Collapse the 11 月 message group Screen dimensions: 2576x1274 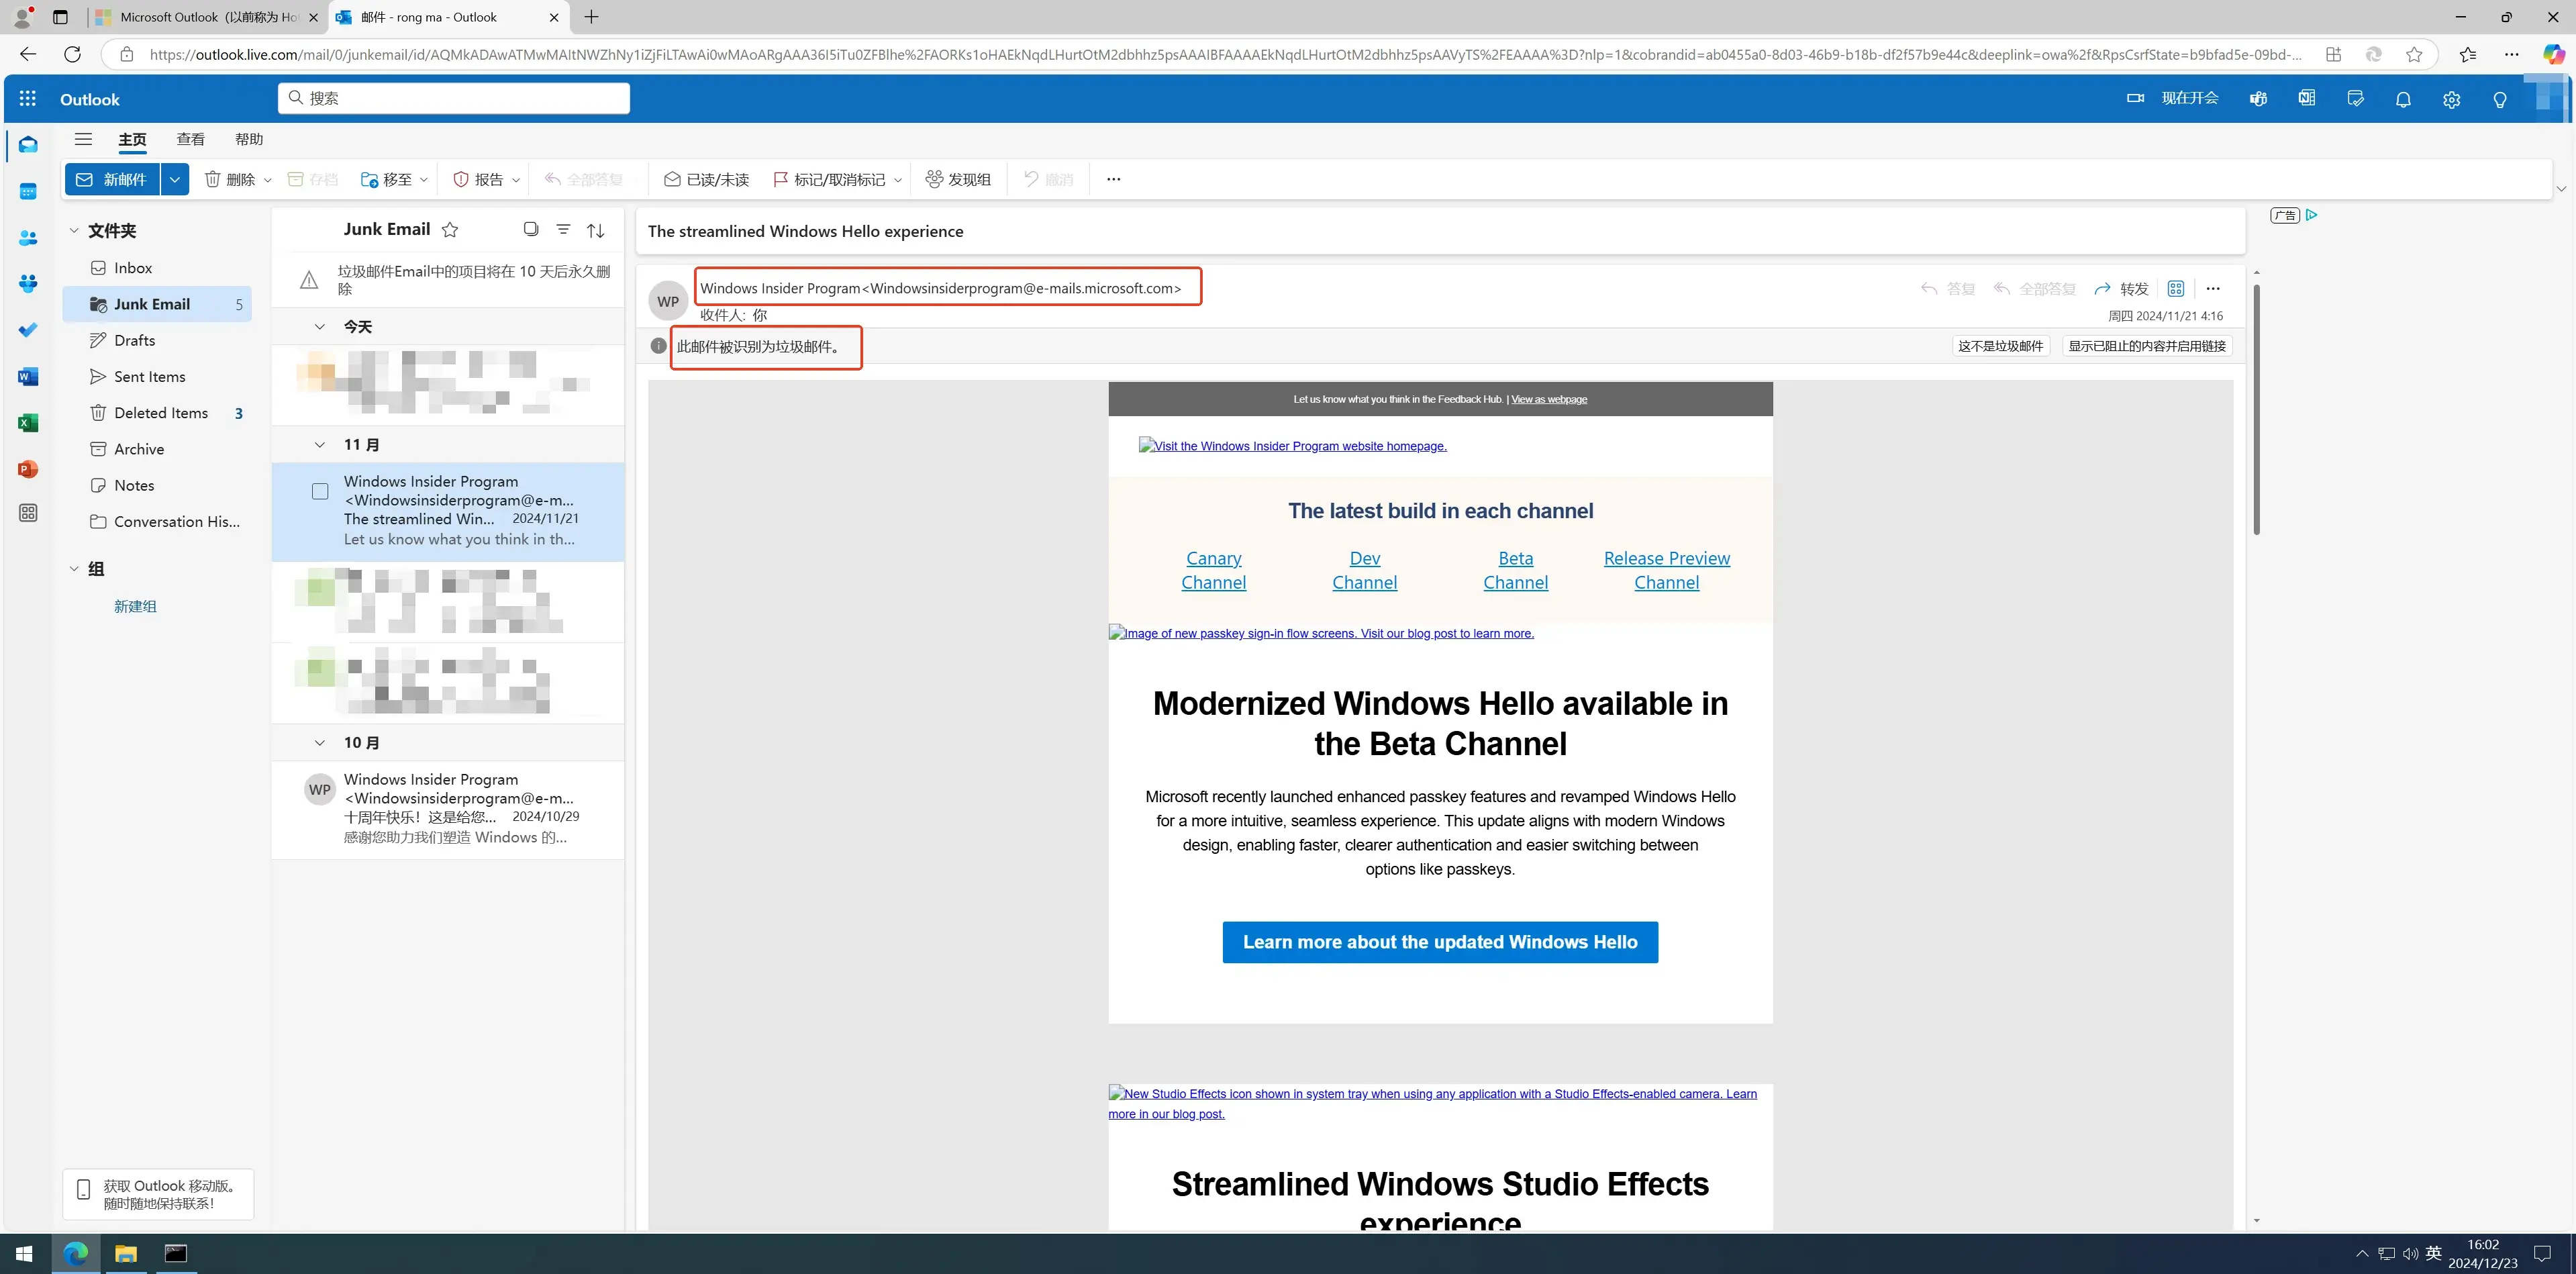[319, 444]
